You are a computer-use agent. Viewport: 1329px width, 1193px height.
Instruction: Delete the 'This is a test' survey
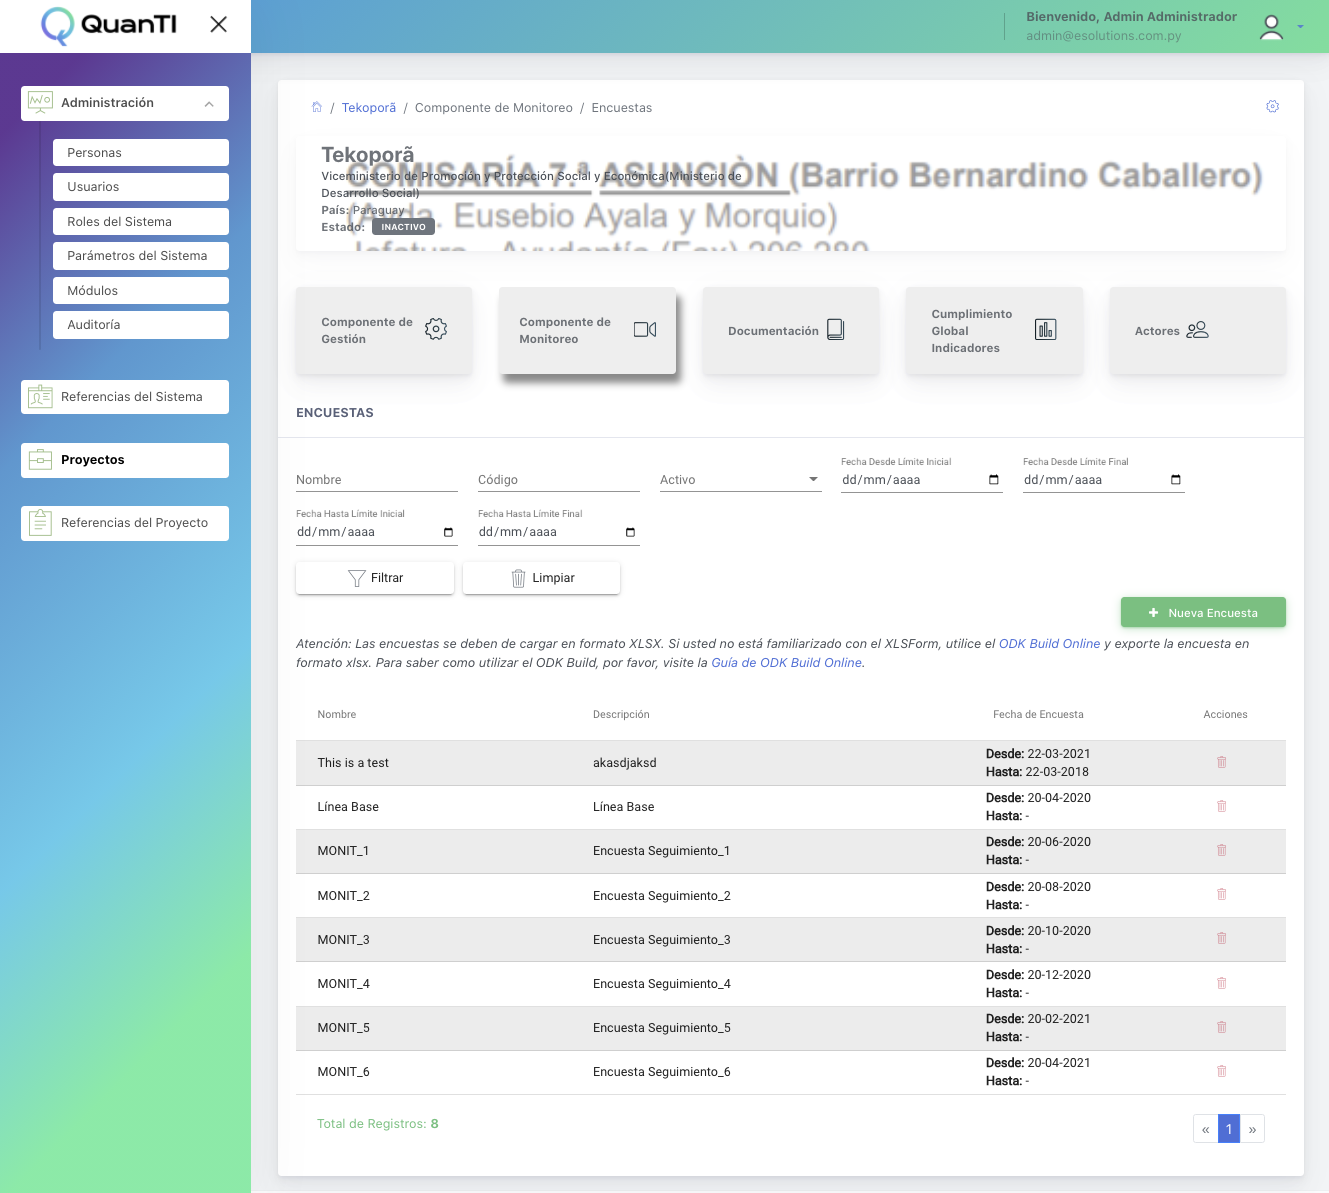tap(1221, 762)
